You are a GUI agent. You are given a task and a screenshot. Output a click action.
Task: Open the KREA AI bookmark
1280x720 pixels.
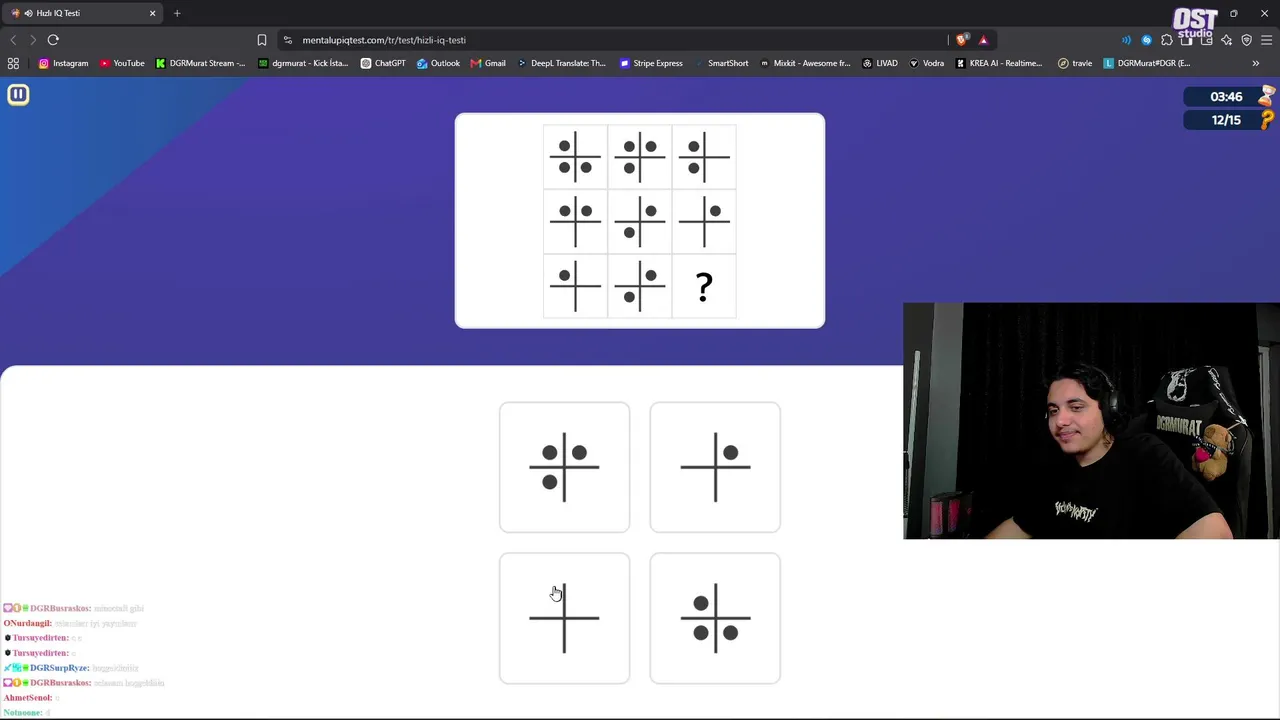[999, 63]
